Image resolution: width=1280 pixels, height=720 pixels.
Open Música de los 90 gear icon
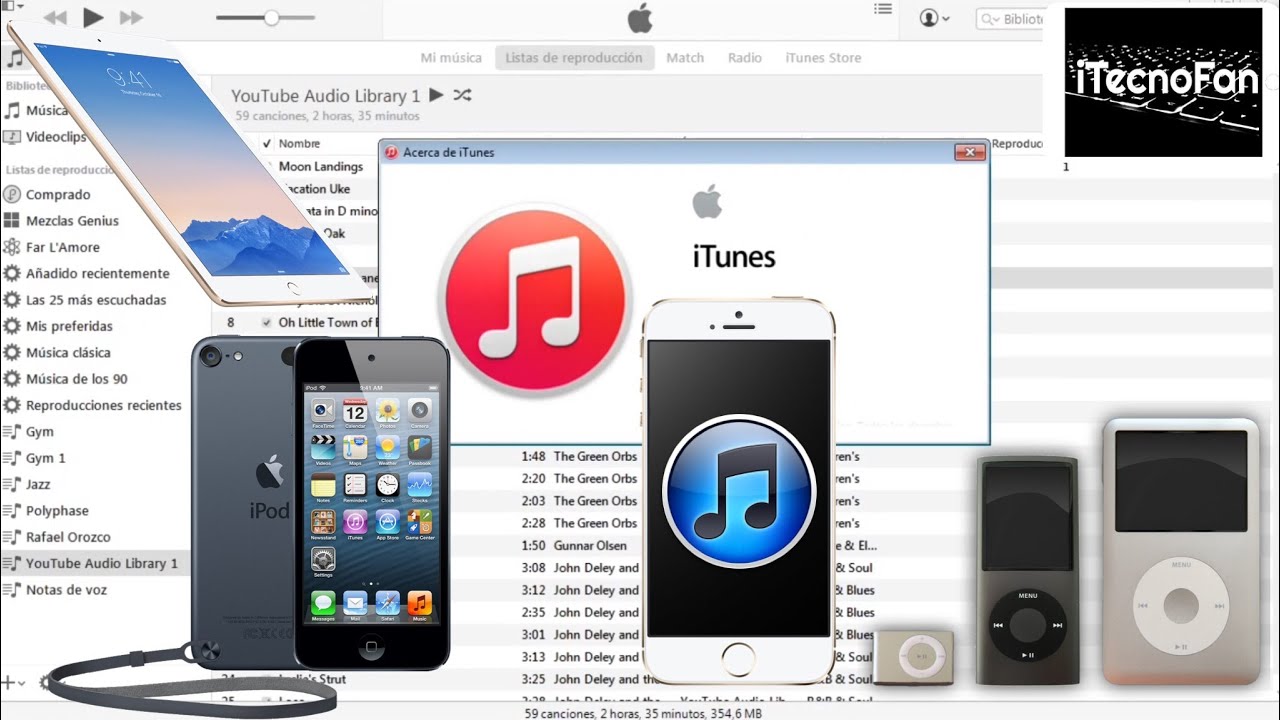tap(12, 379)
